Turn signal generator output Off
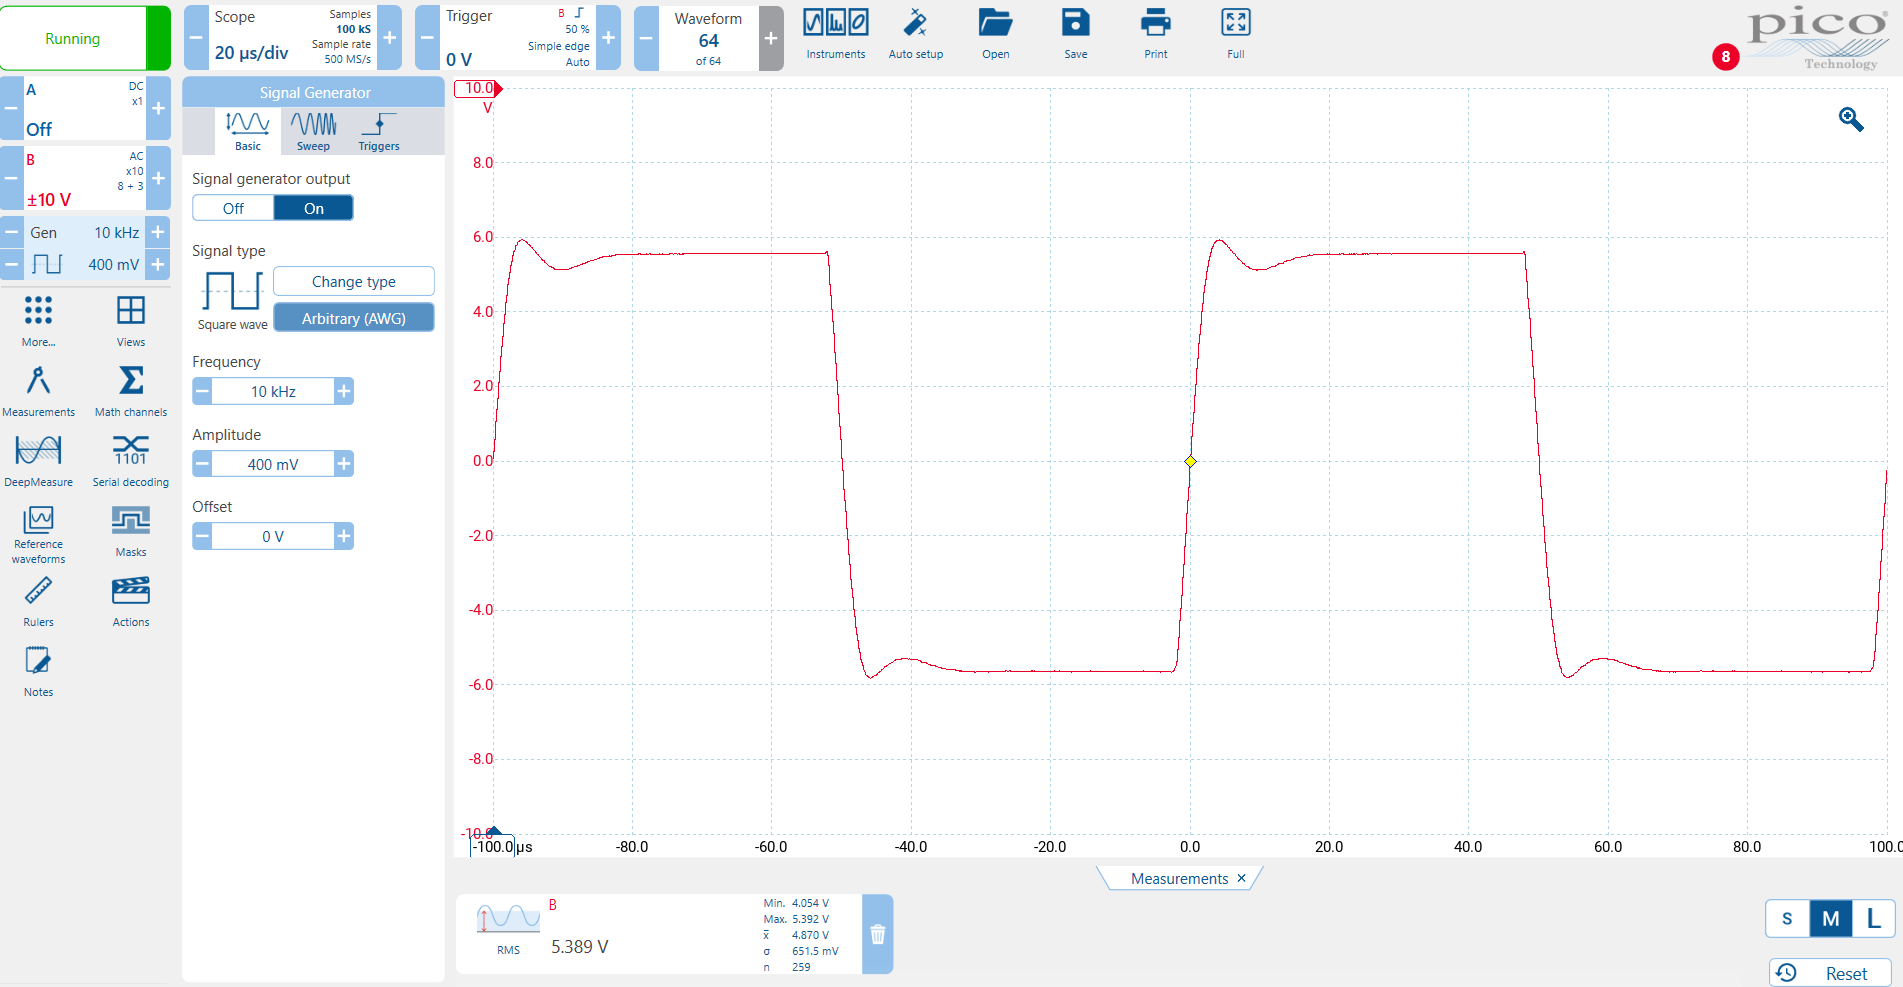Image resolution: width=1903 pixels, height=987 pixels. coord(233,208)
